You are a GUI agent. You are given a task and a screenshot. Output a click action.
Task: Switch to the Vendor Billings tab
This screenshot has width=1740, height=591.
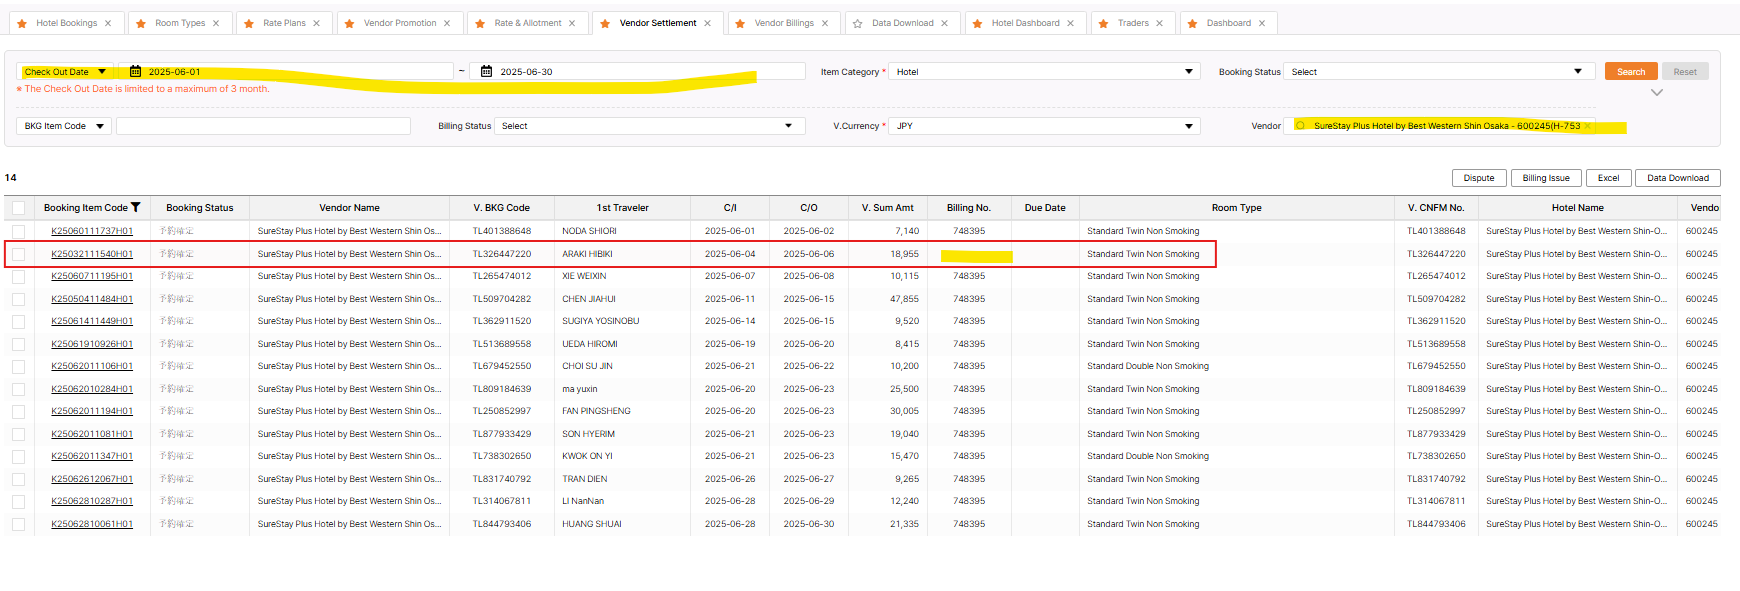pos(784,23)
